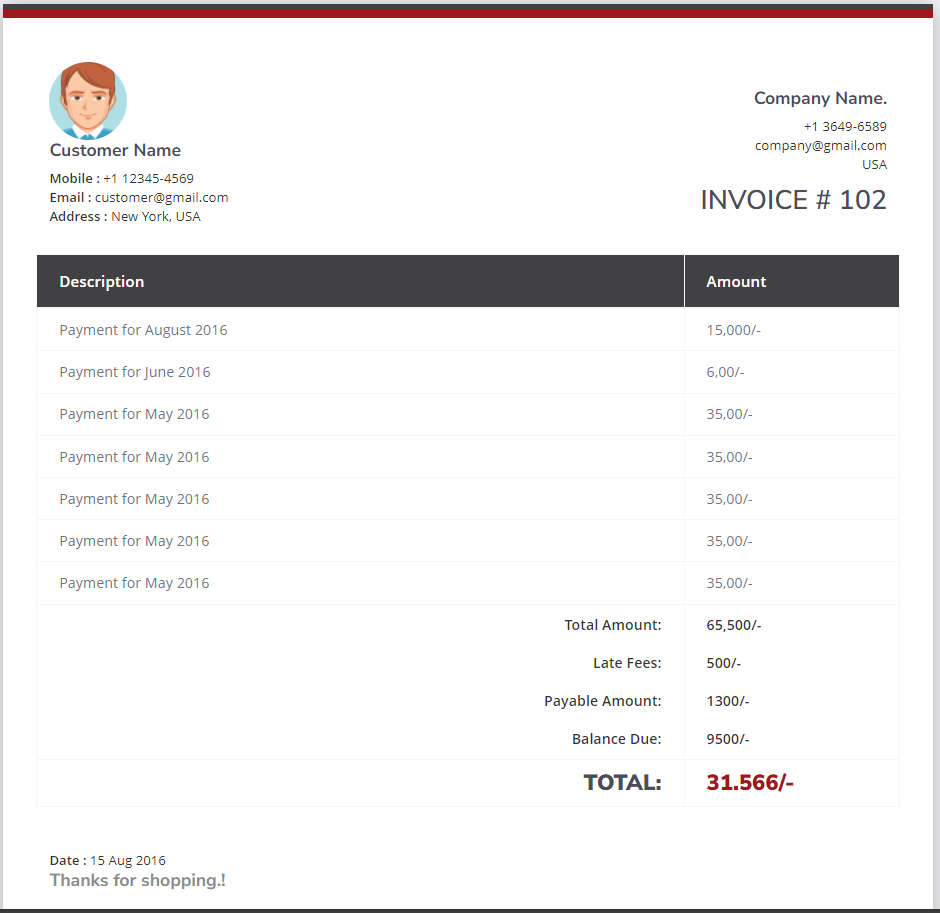Click the red grand total 31.566/-
The height and width of the screenshot is (913, 940).
(x=750, y=782)
